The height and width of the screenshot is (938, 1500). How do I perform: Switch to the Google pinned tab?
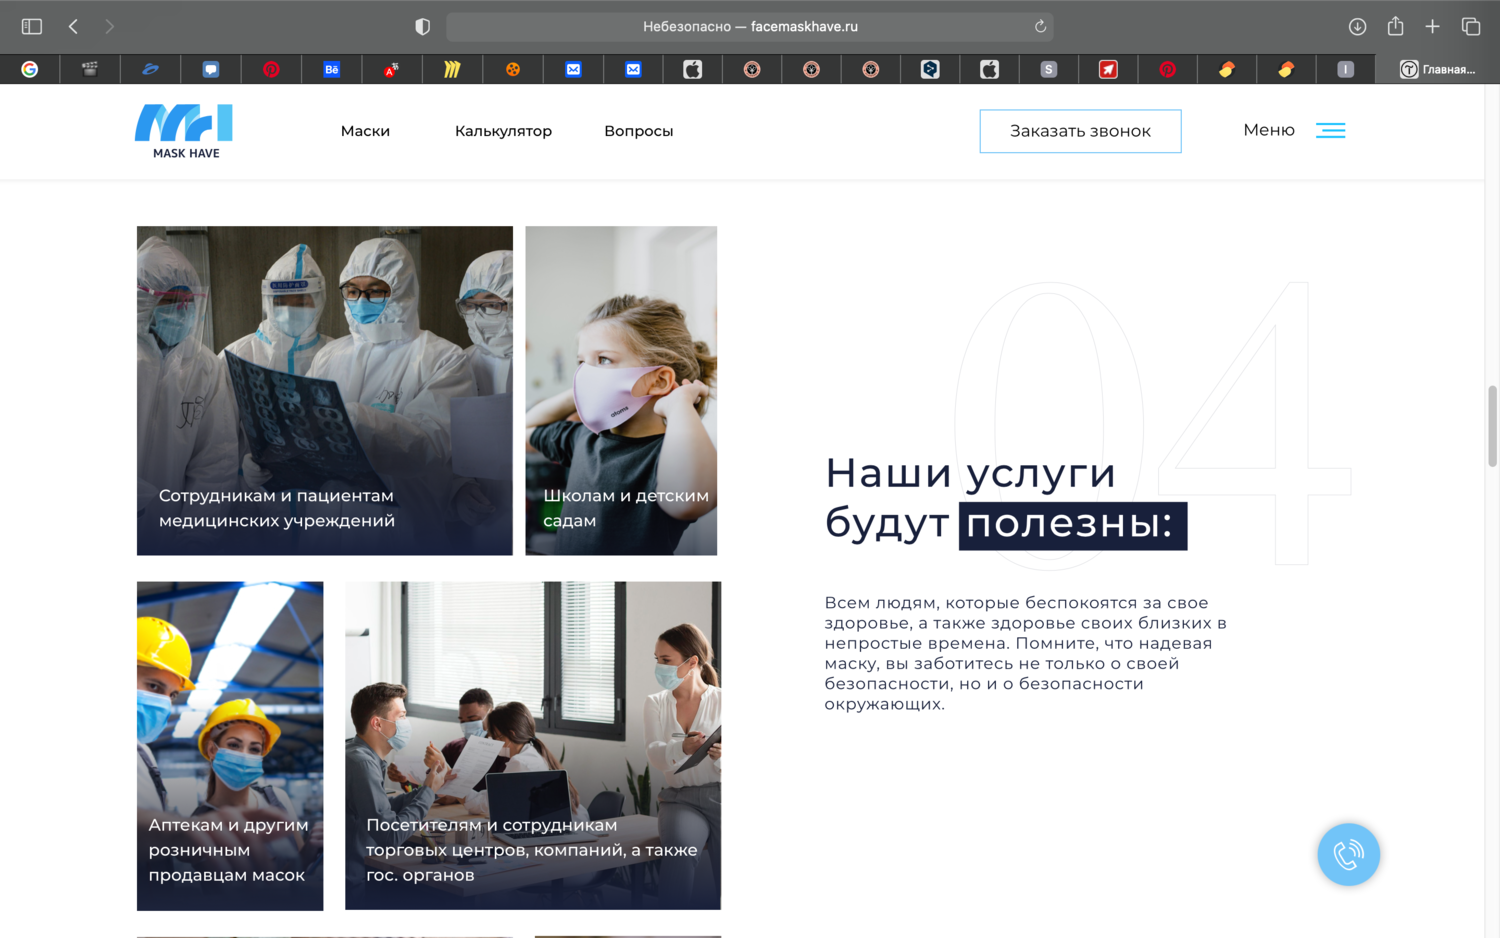tap(30, 69)
